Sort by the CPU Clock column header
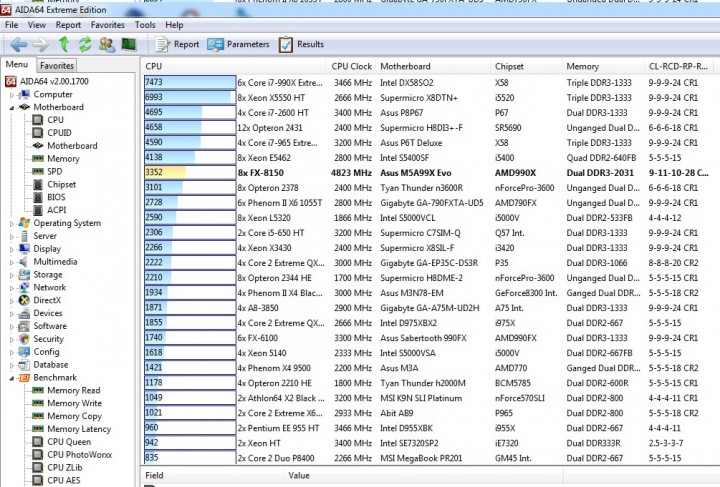720x487 pixels. coord(351,66)
